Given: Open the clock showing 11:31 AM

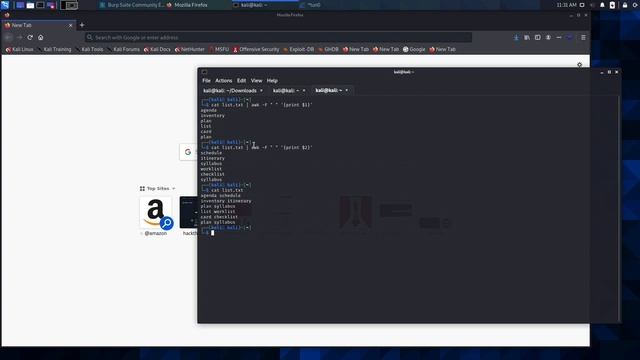Looking at the screenshot, I should pyautogui.click(x=567, y=5).
